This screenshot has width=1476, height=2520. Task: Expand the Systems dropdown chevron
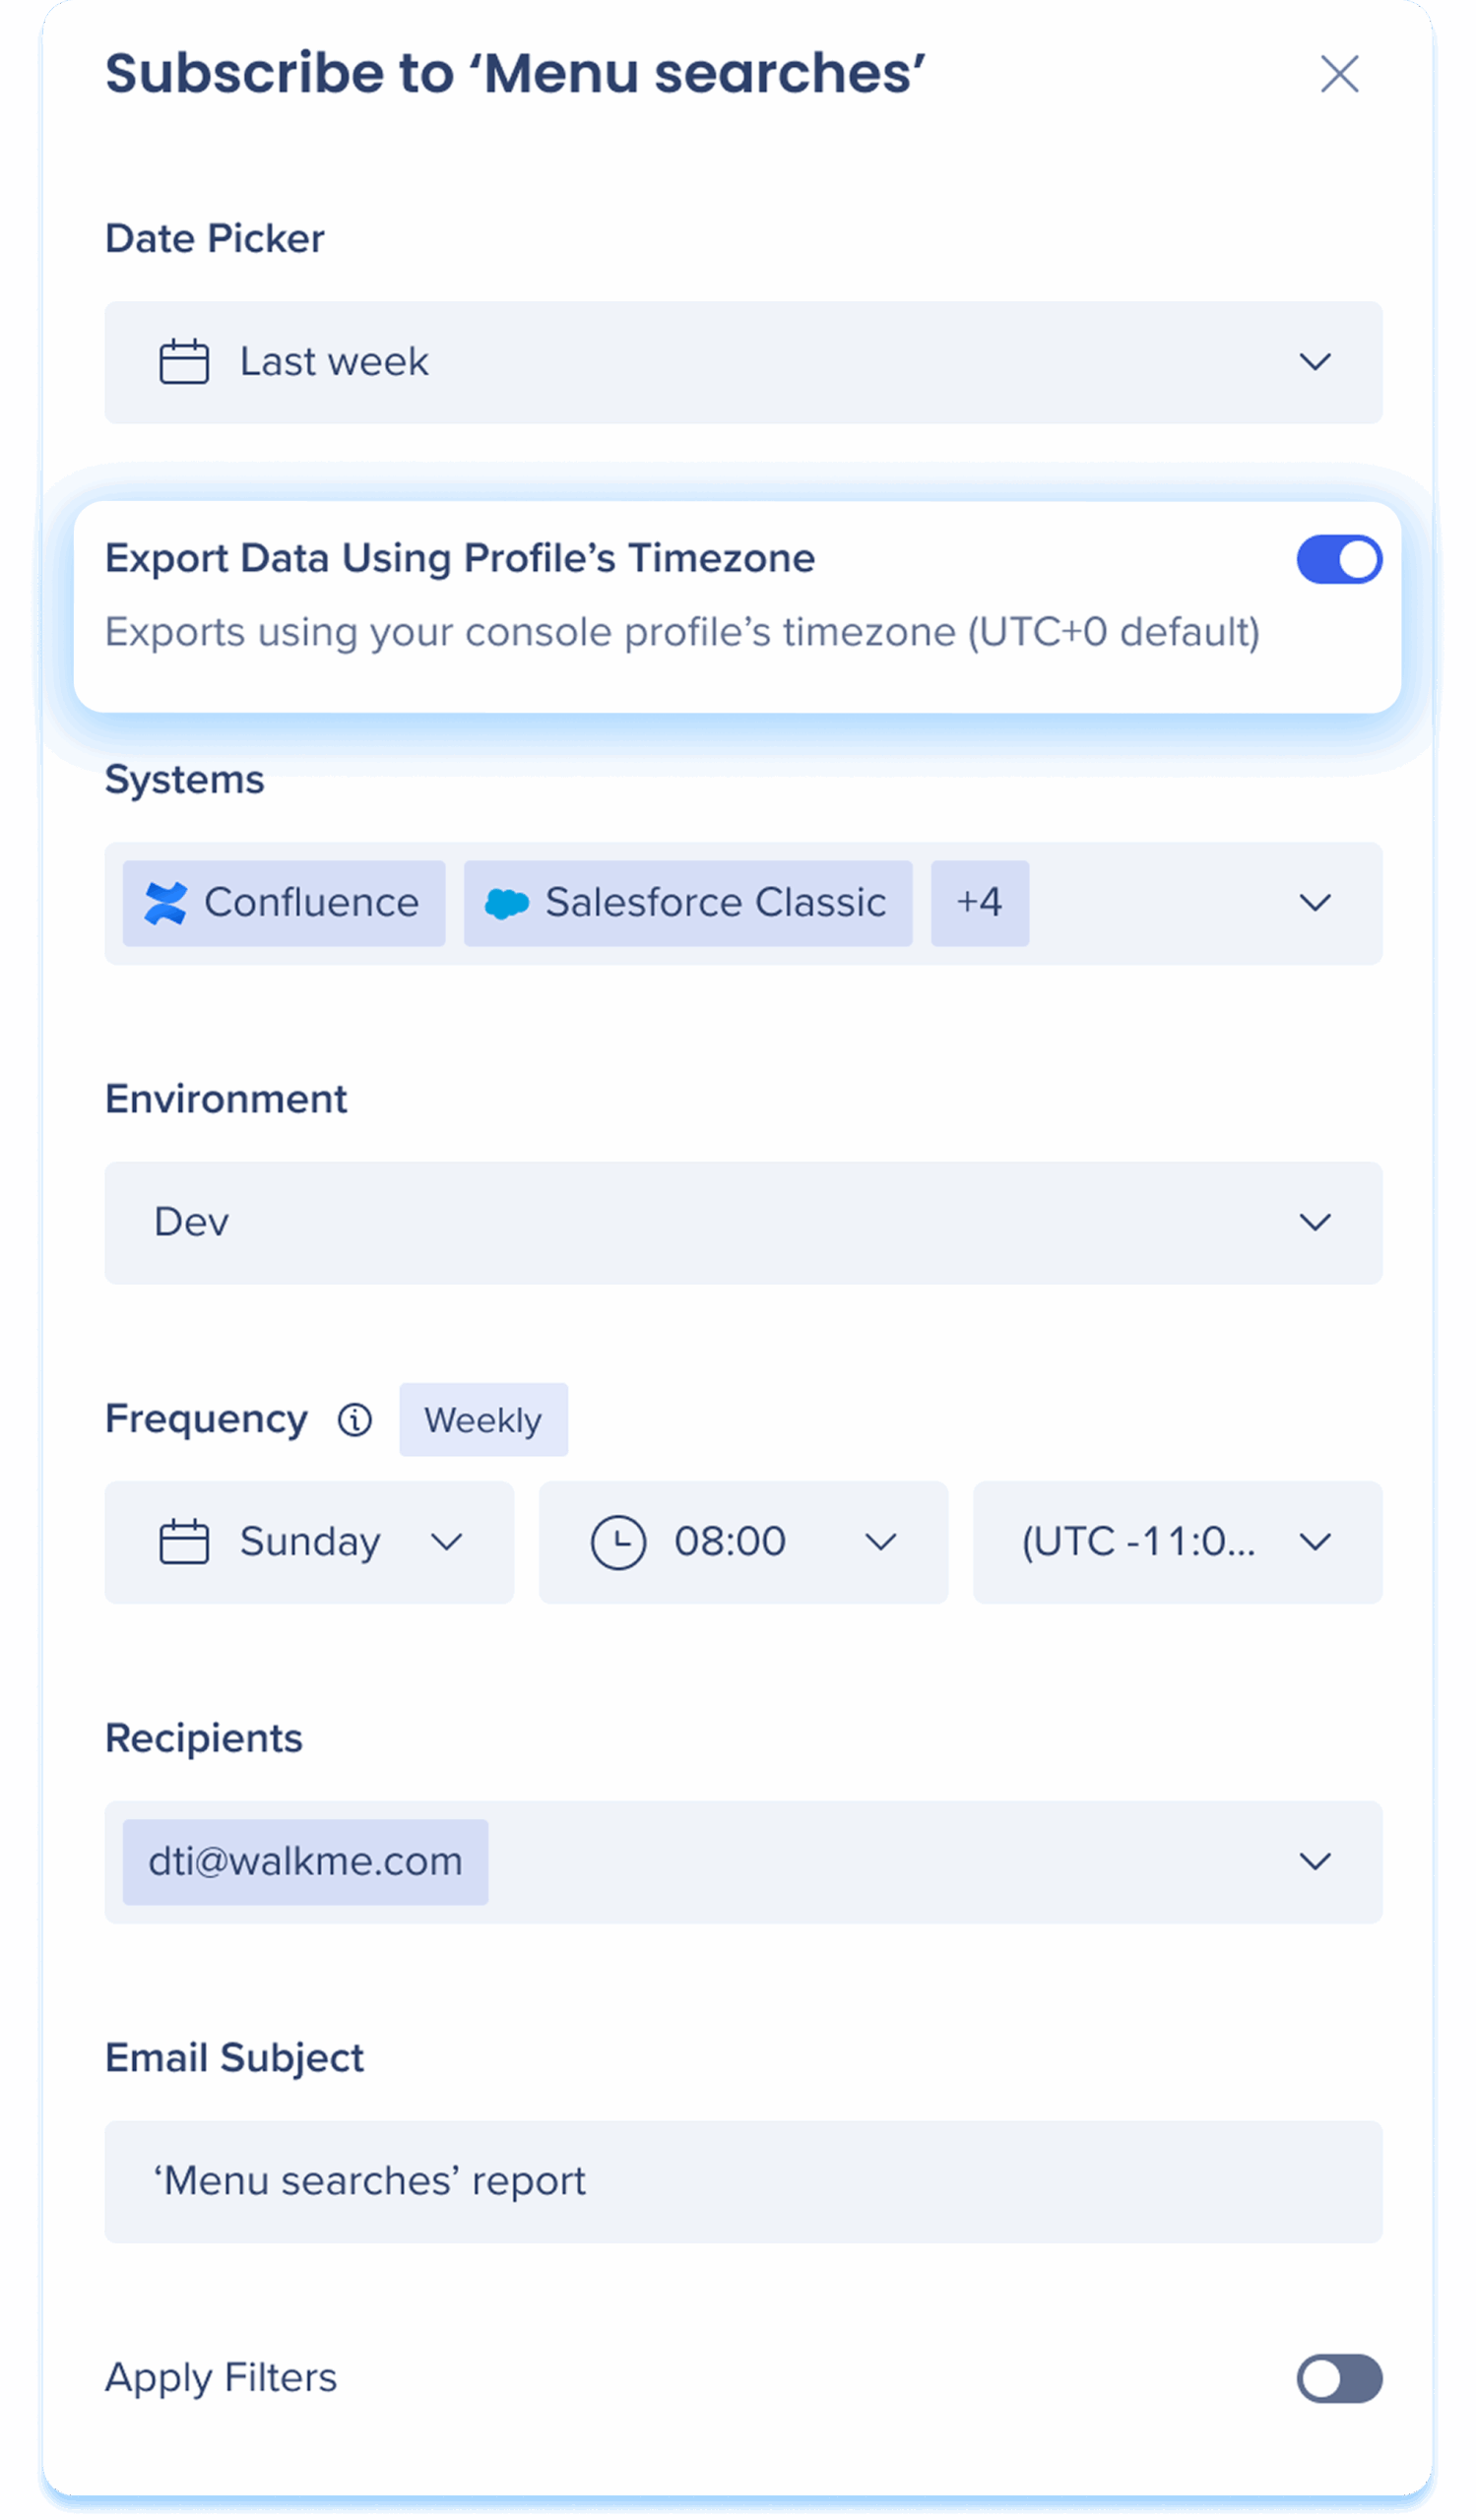(x=1314, y=903)
